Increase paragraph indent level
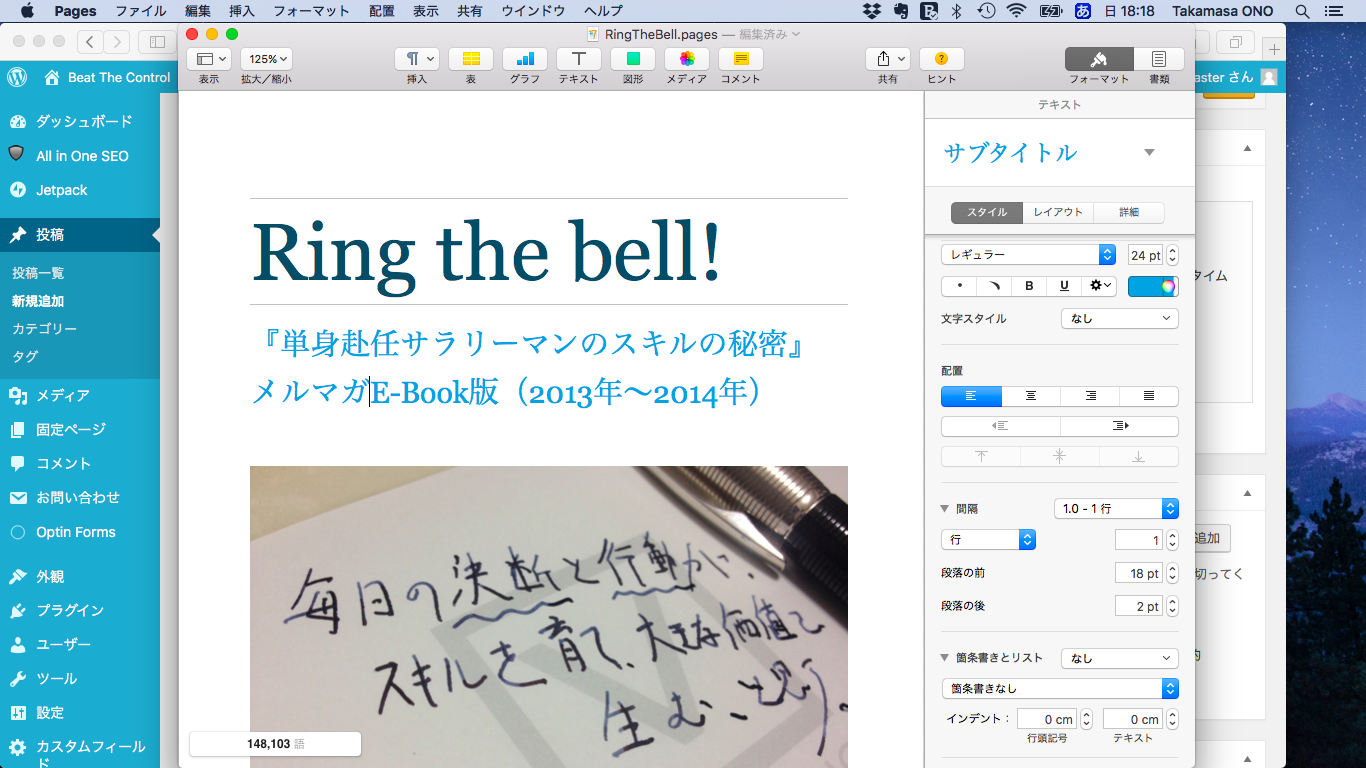The height and width of the screenshot is (768, 1366). pos(1120,426)
